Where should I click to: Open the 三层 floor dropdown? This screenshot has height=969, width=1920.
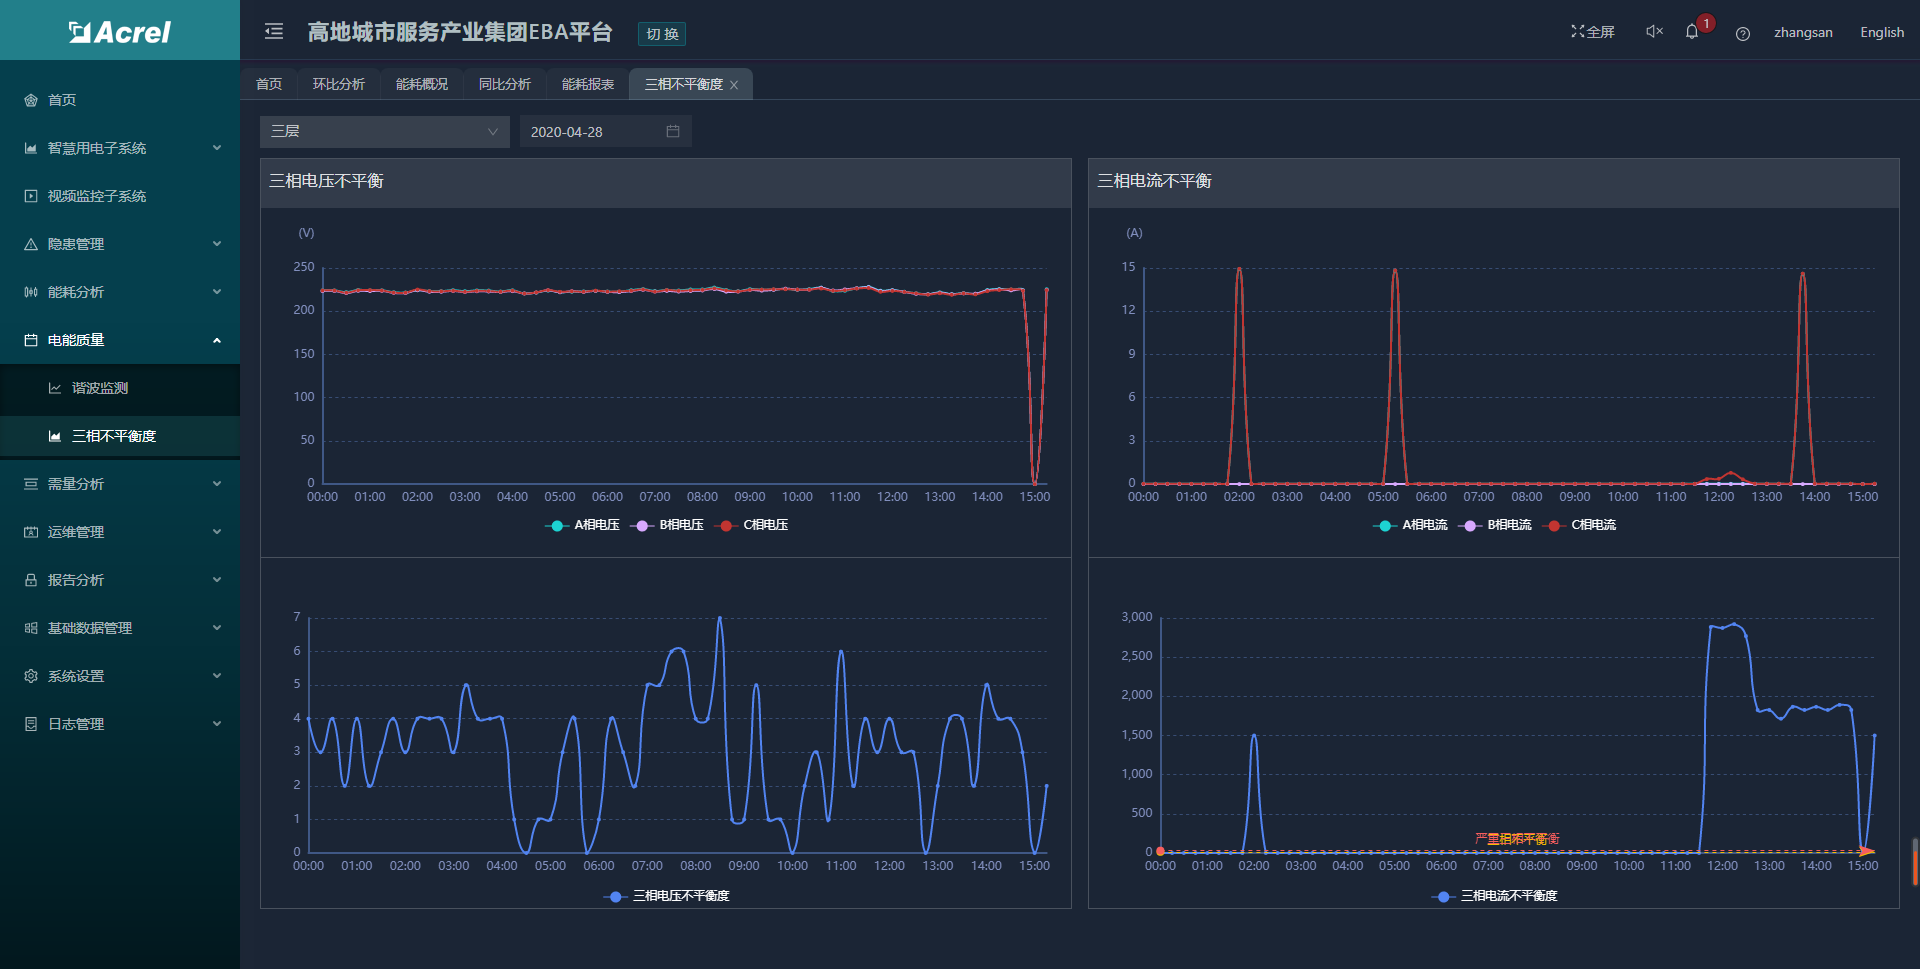[384, 132]
